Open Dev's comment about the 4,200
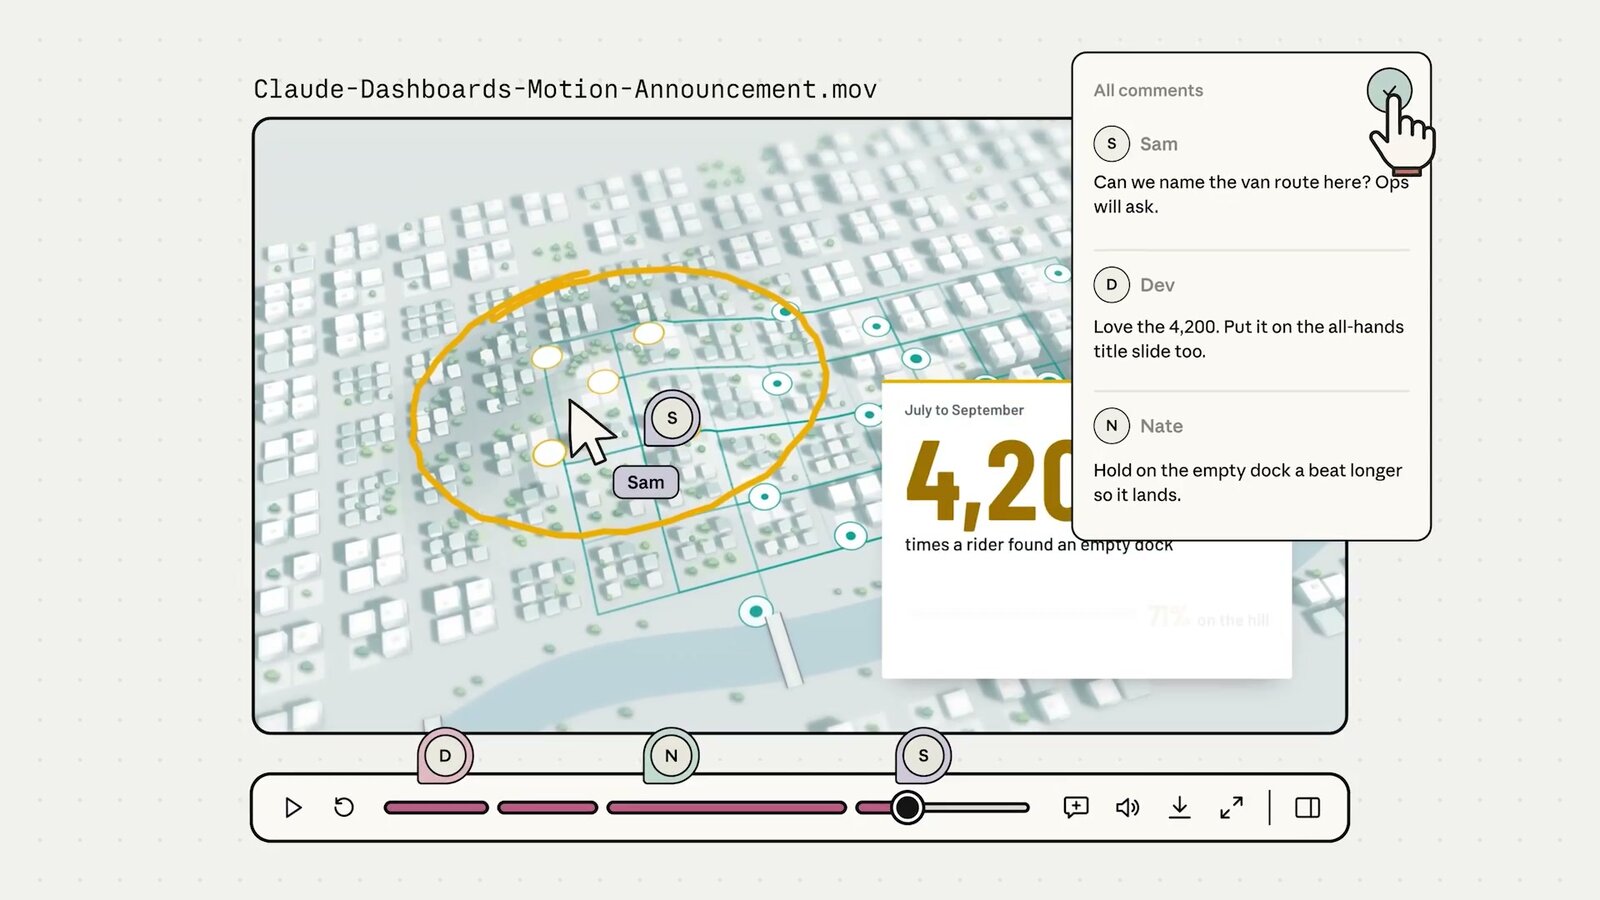The height and width of the screenshot is (900, 1600). 1248,339
